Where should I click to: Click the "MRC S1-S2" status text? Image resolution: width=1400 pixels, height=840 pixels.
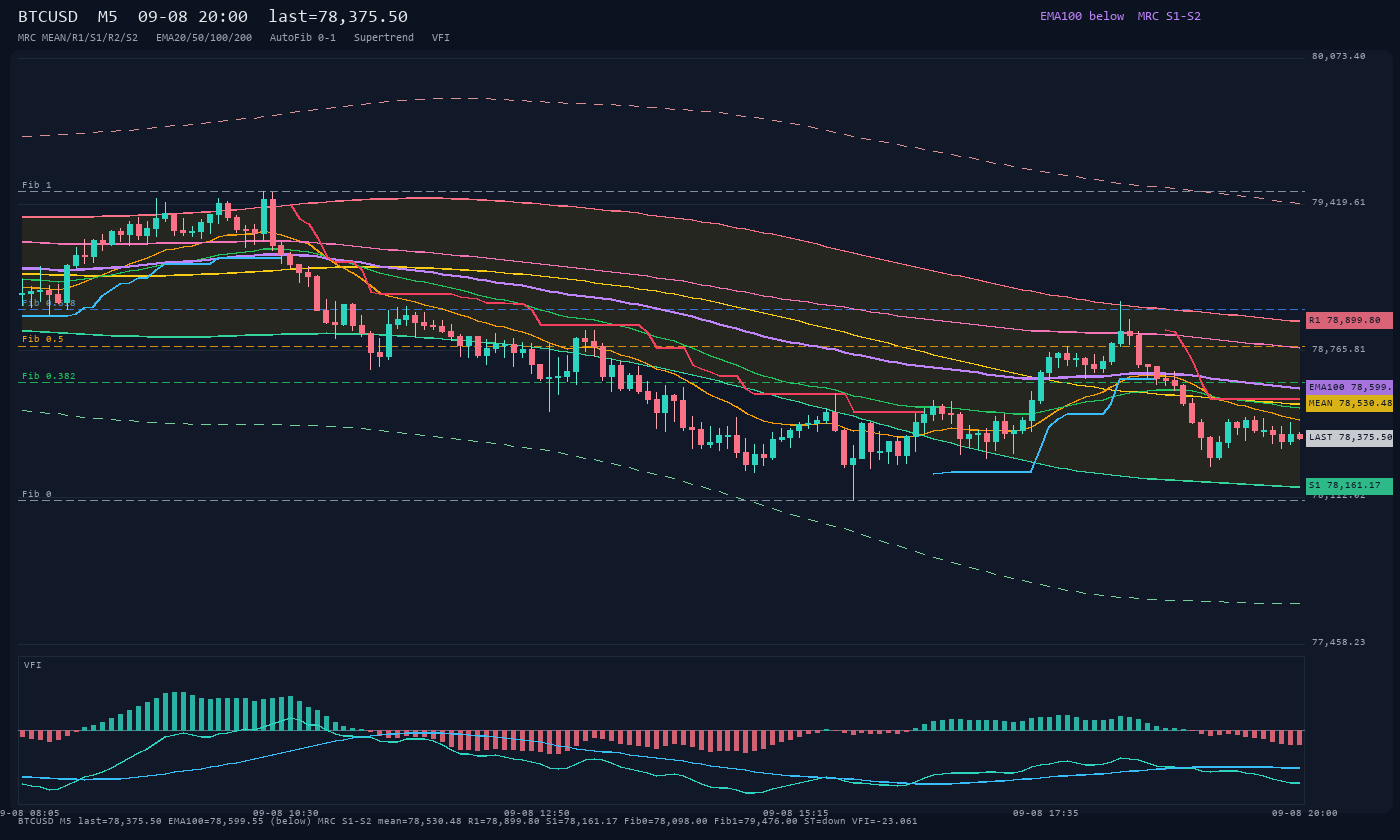(1169, 16)
